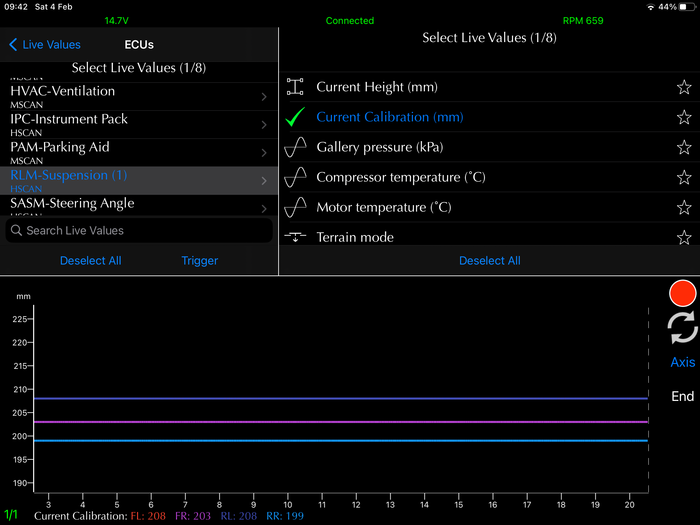This screenshot has height=525, width=700.
Task: Tap the RPM 659 readout
Action: (x=583, y=21)
